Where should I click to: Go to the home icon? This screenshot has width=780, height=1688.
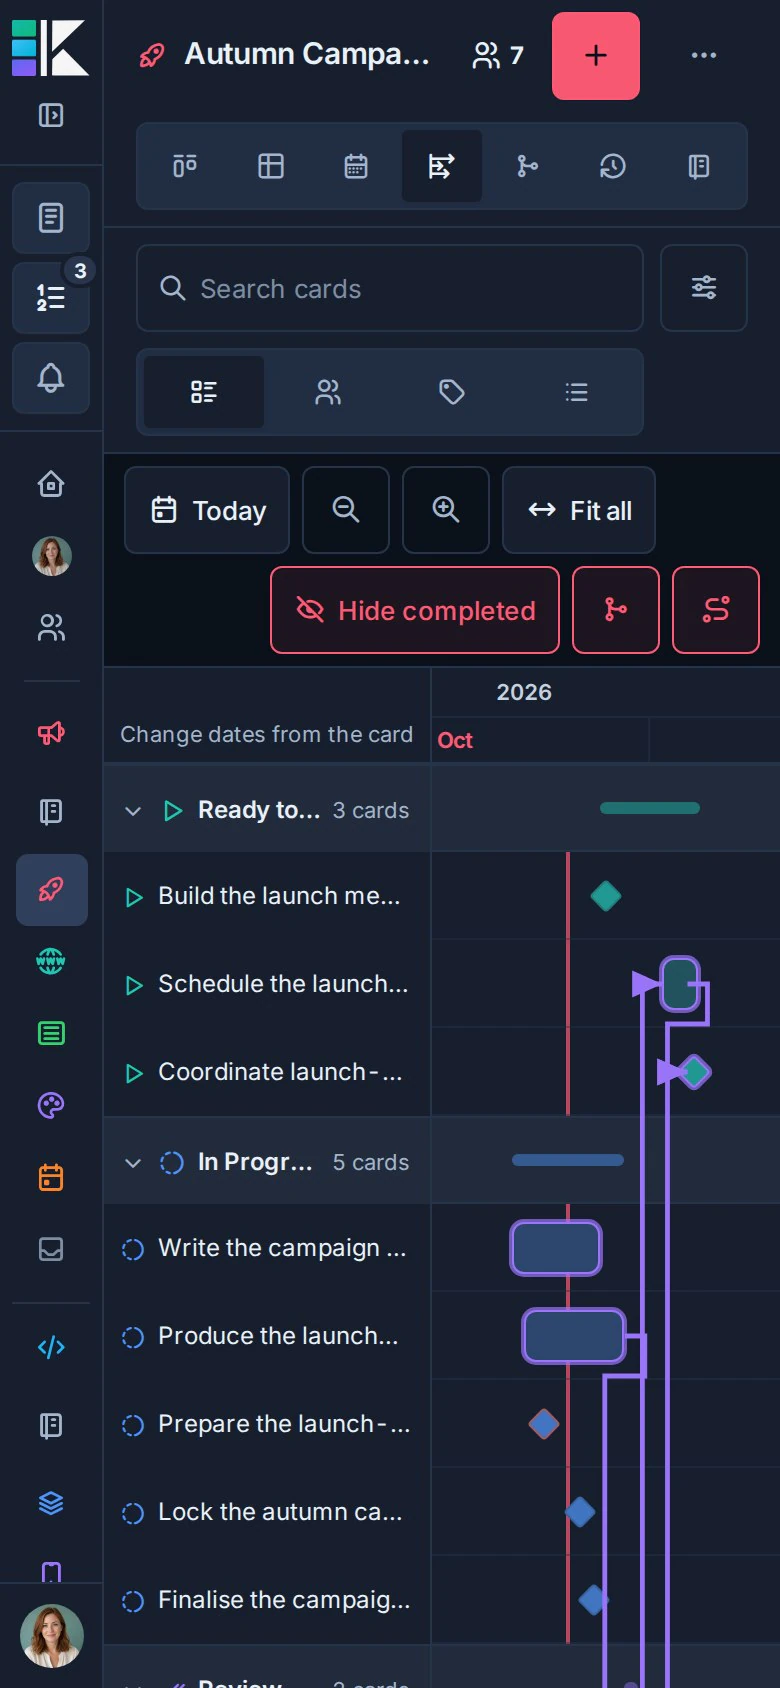[51, 484]
